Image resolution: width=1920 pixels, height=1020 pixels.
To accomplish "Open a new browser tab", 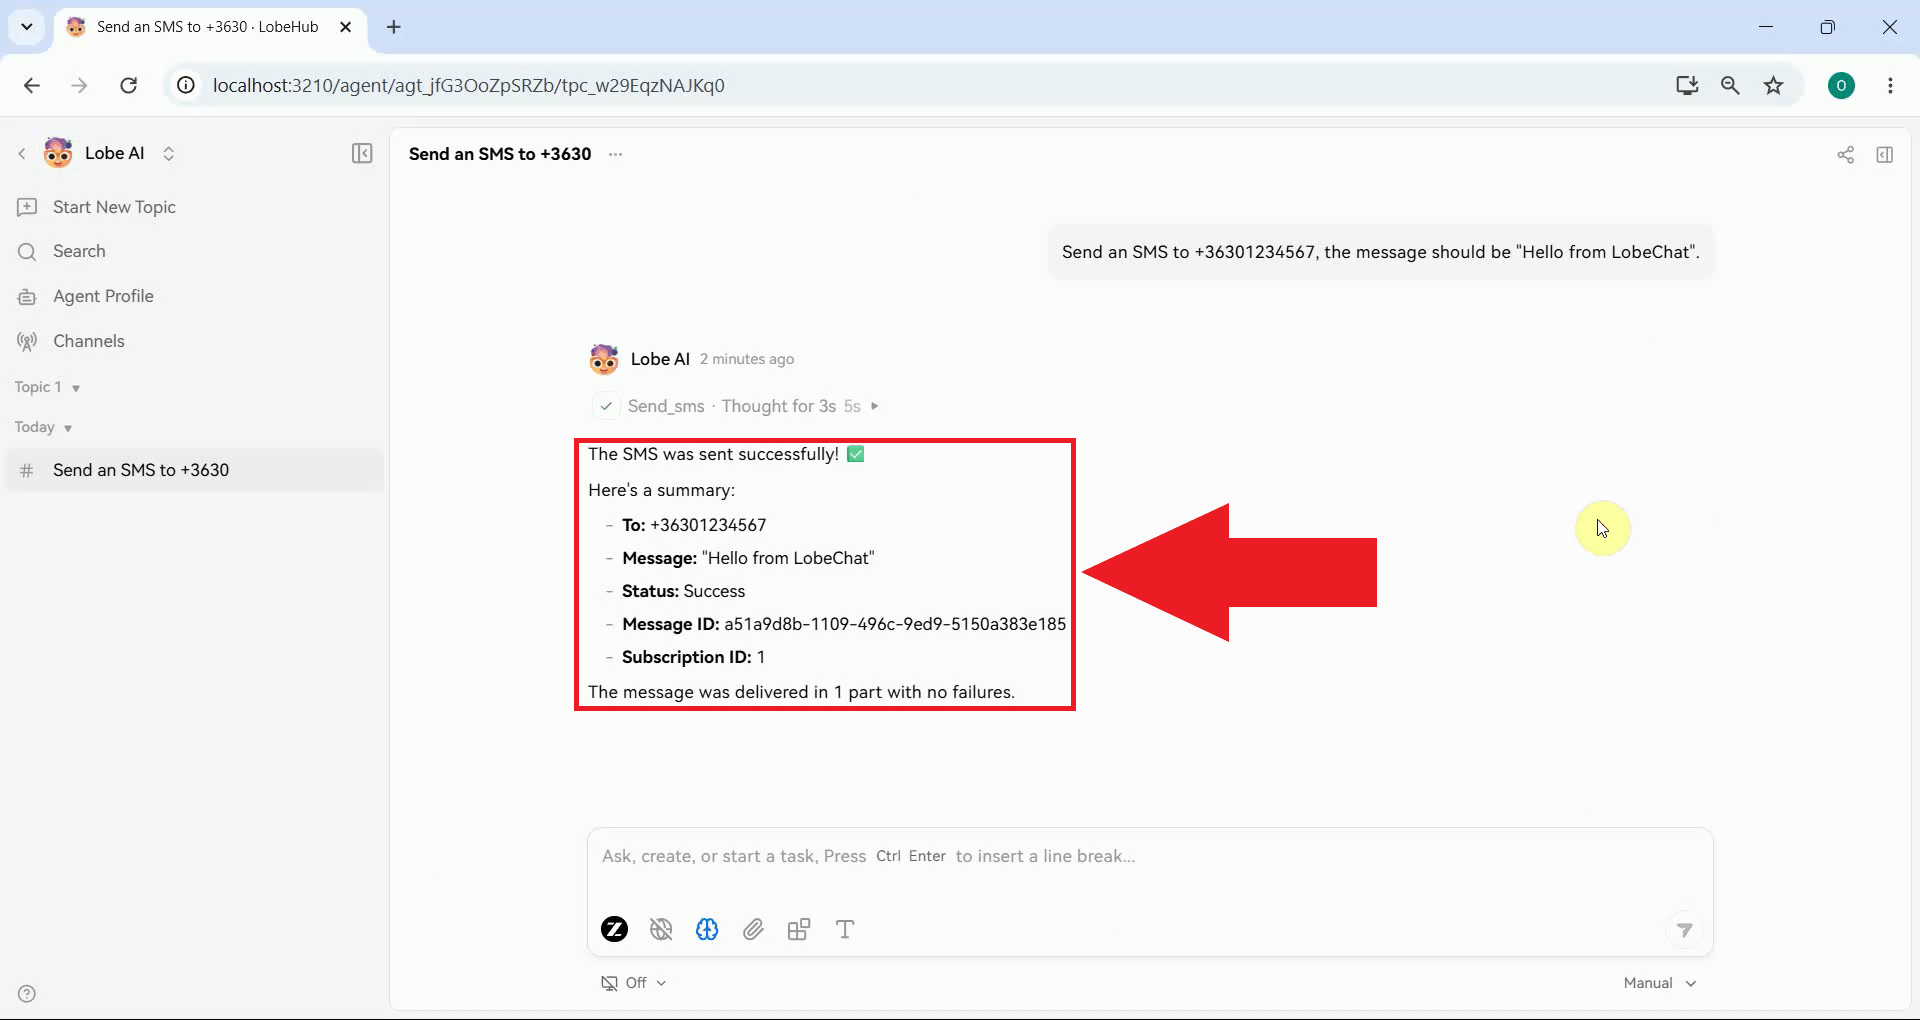I will tap(394, 27).
